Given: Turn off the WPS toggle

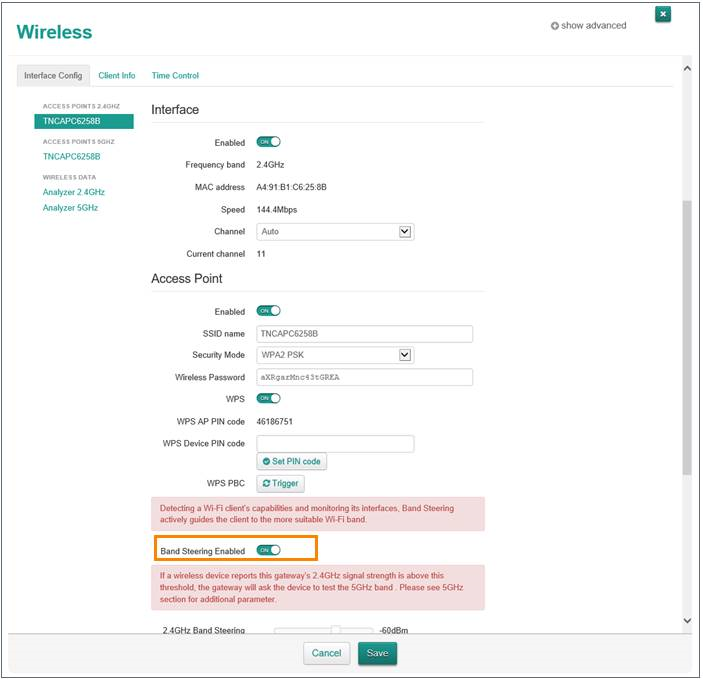Looking at the screenshot, I should coord(268,398).
